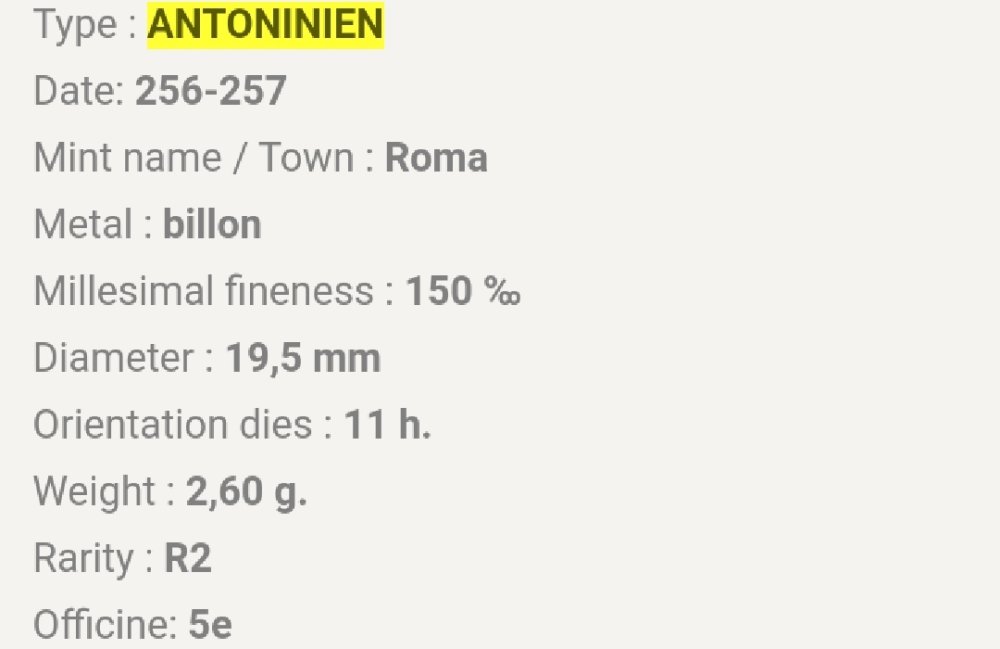Select the weight value 2,60 g.
This screenshot has width=1000, height=649.
(x=246, y=492)
